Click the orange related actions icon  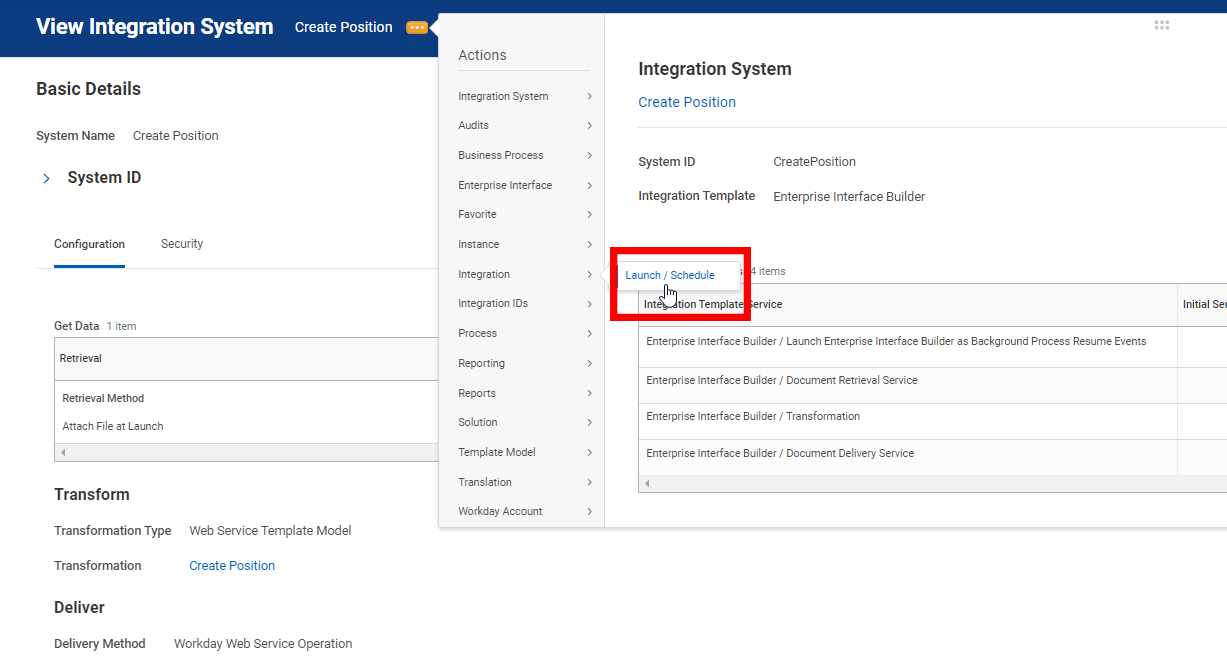click(417, 28)
